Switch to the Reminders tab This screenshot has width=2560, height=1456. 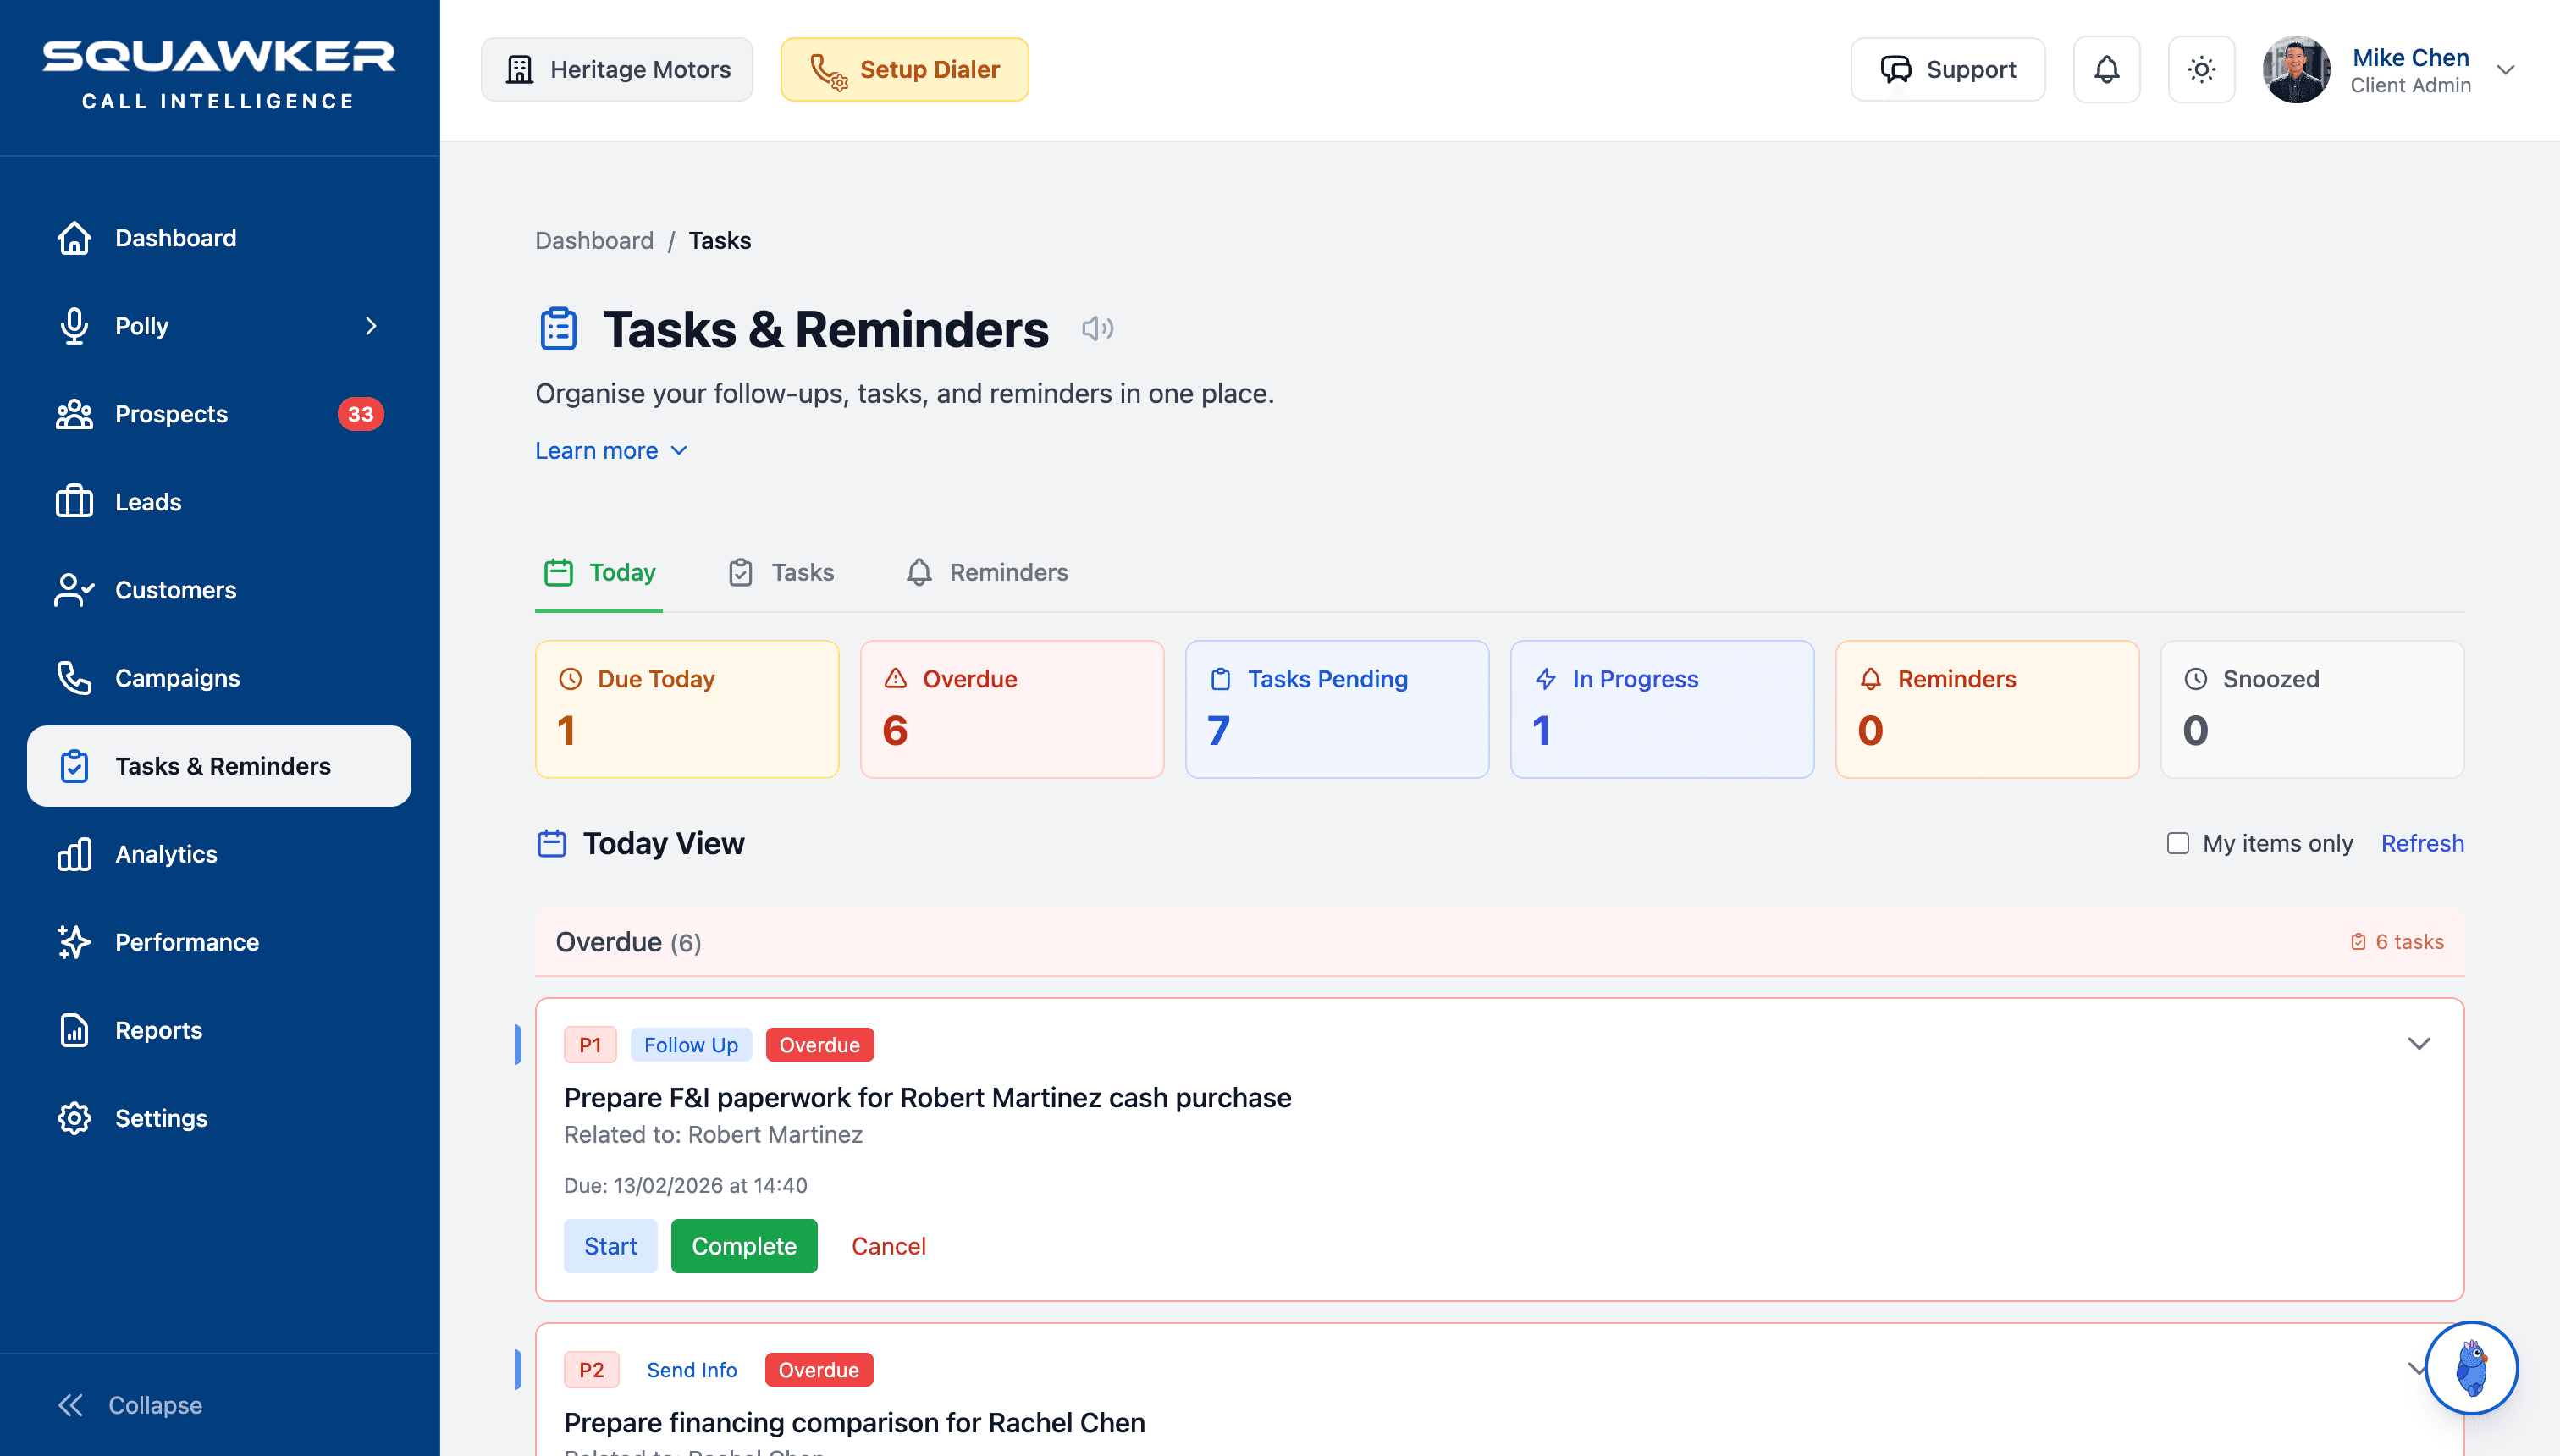[x=1009, y=572]
